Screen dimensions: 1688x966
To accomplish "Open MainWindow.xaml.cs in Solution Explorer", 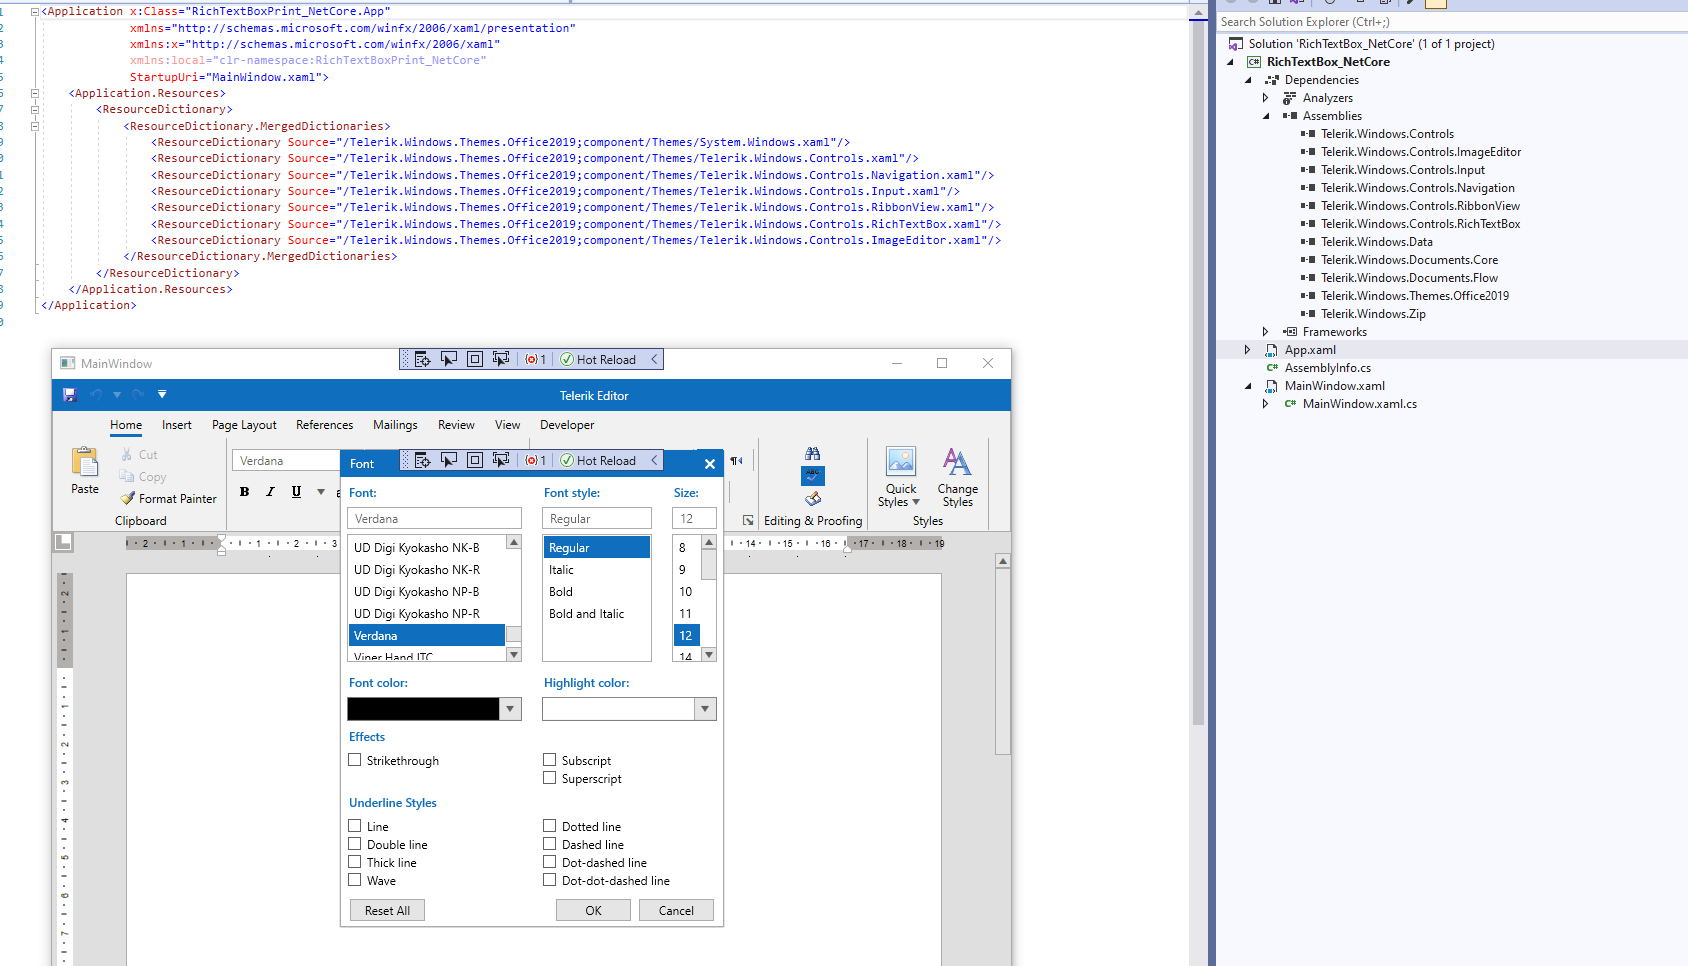I will [1359, 404].
